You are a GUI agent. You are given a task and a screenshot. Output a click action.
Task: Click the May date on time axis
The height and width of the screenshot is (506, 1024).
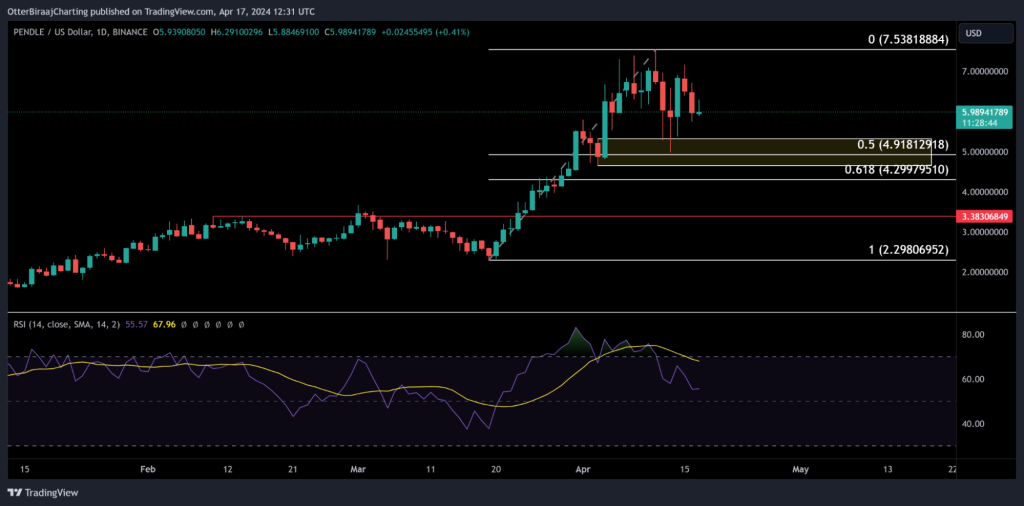pyautogui.click(x=799, y=467)
